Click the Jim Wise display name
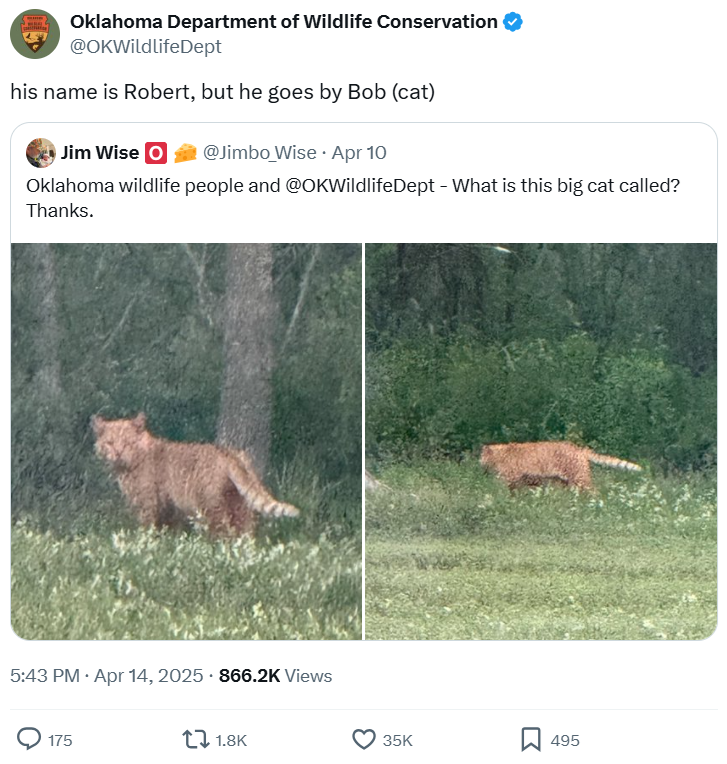This screenshot has width=727, height=764. (100, 153)
